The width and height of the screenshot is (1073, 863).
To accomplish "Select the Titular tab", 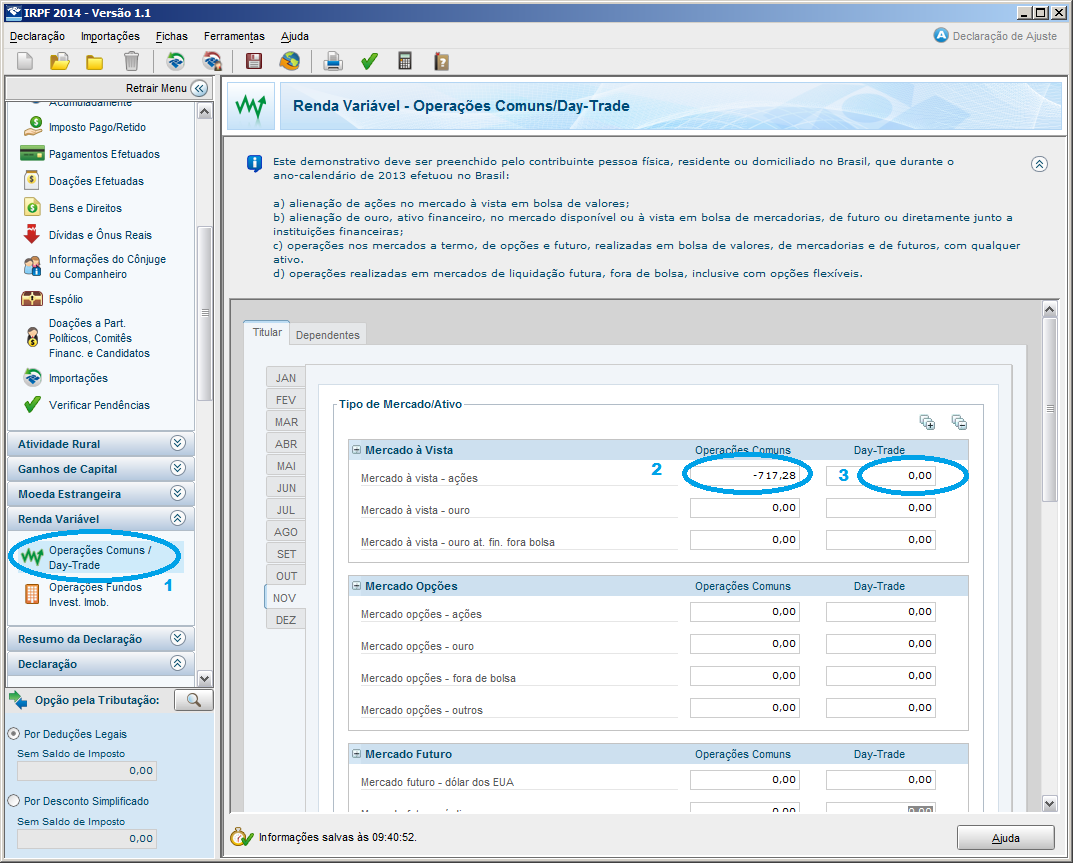I will coord(267,332).
